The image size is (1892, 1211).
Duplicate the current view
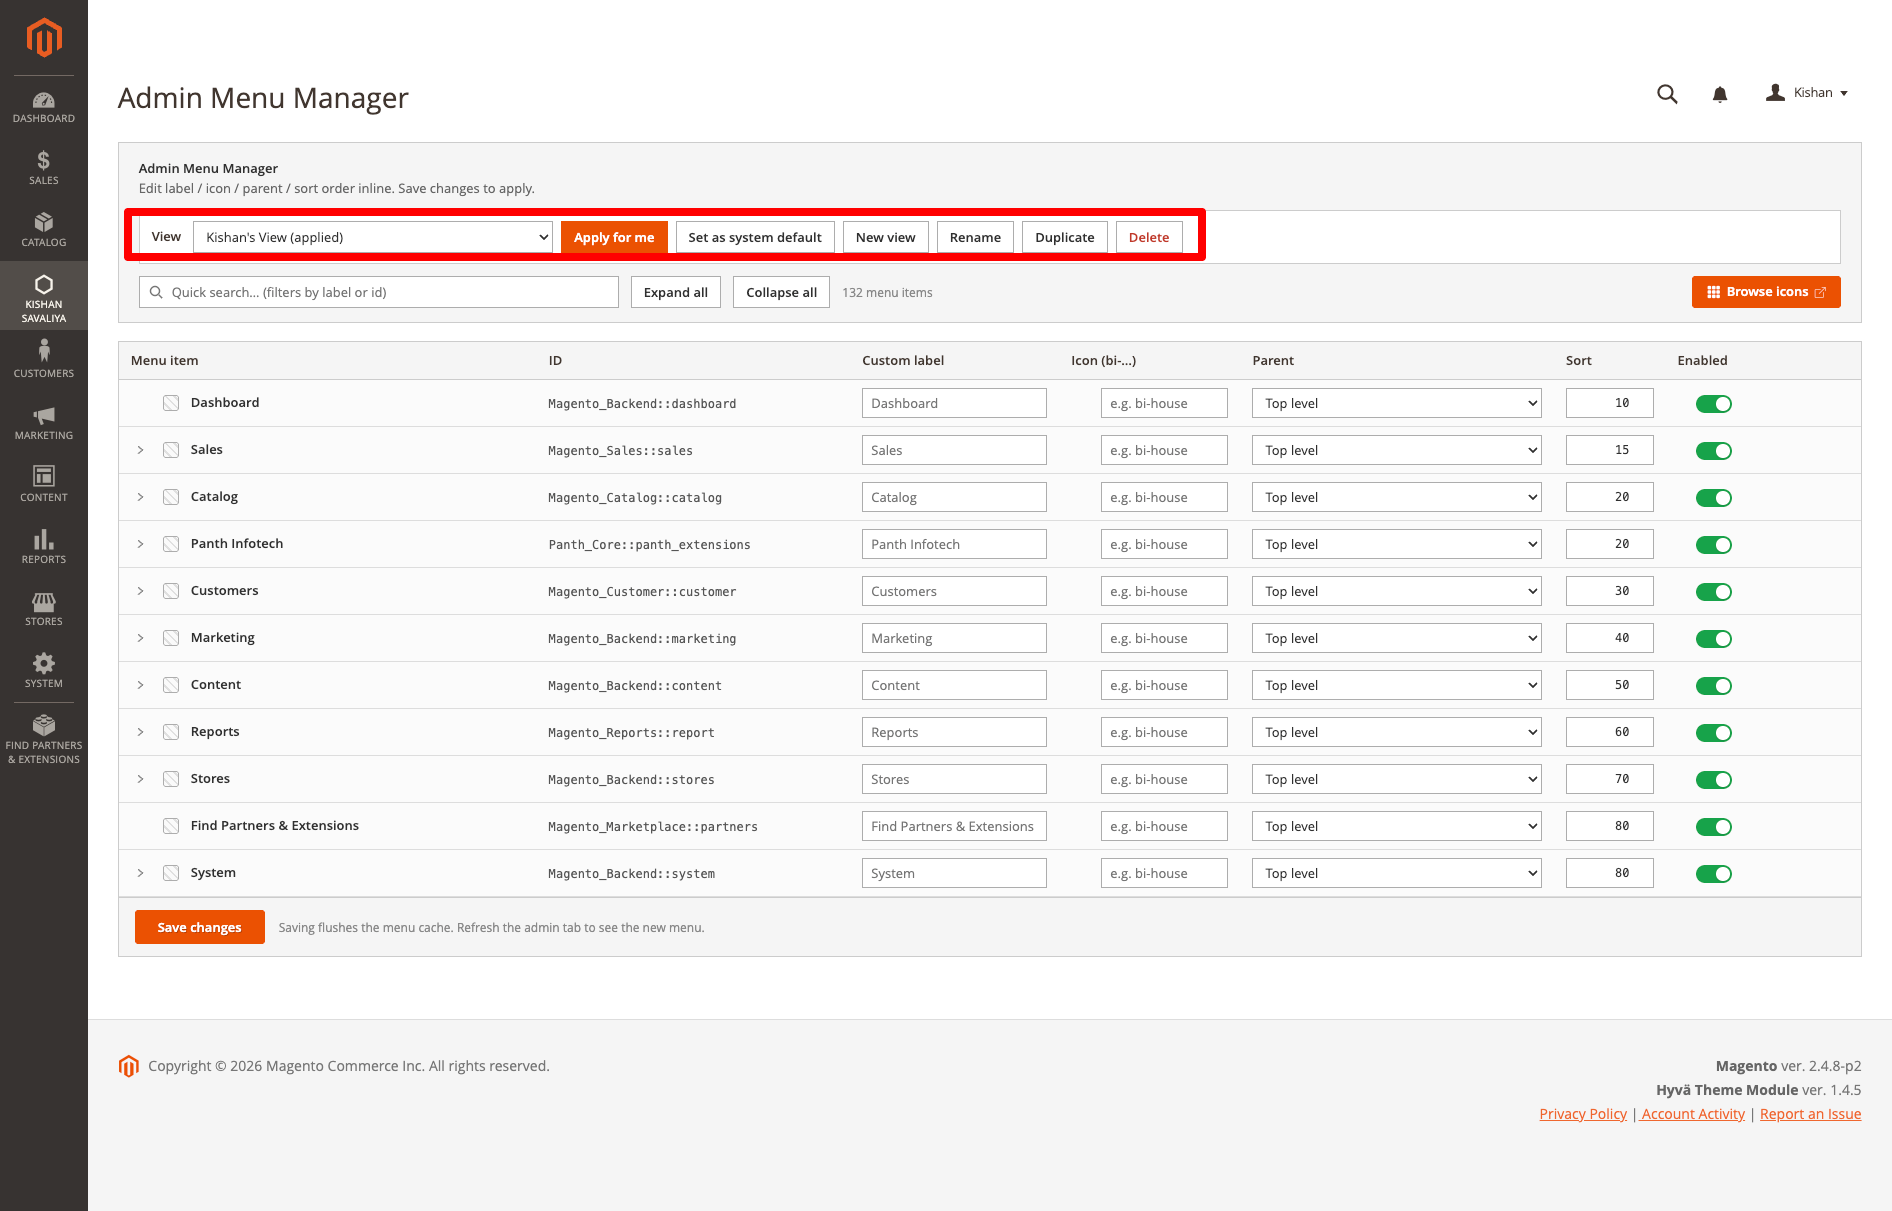pos(1065,237)
